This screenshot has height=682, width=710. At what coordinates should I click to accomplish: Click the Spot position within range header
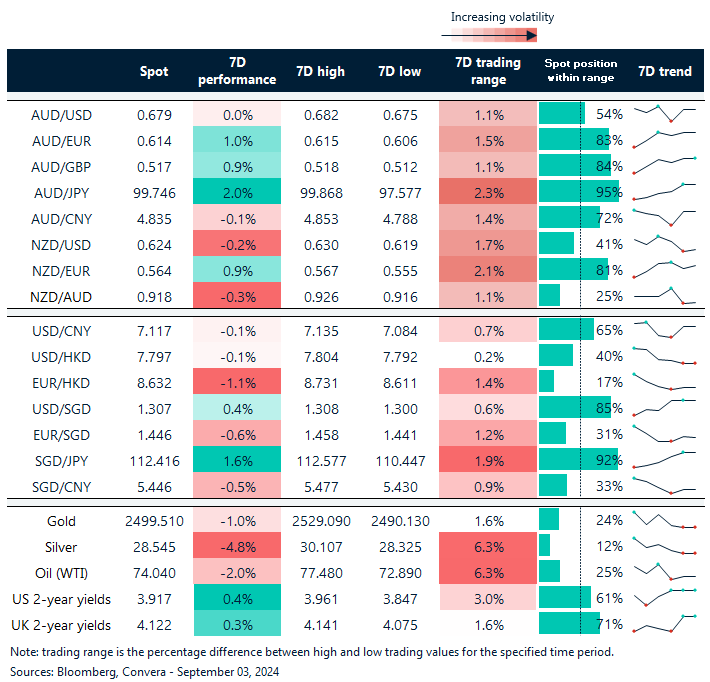coord(580,71)
